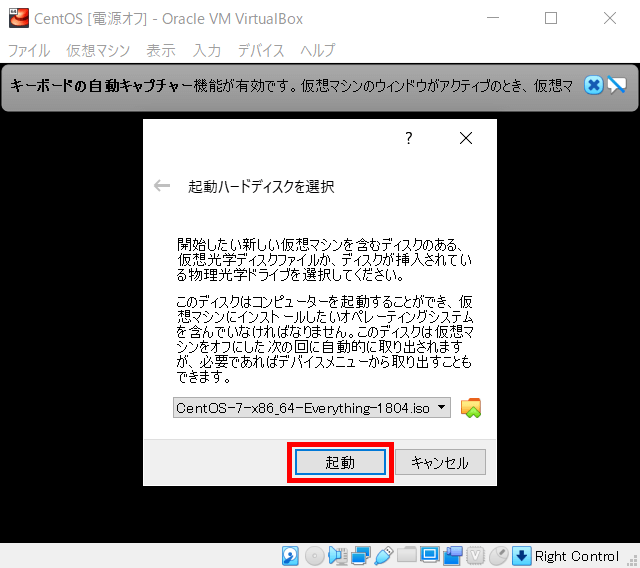This screenshot has height=568, width=640.
Task: Click the host key arrow icon
Action: (522, 556)
